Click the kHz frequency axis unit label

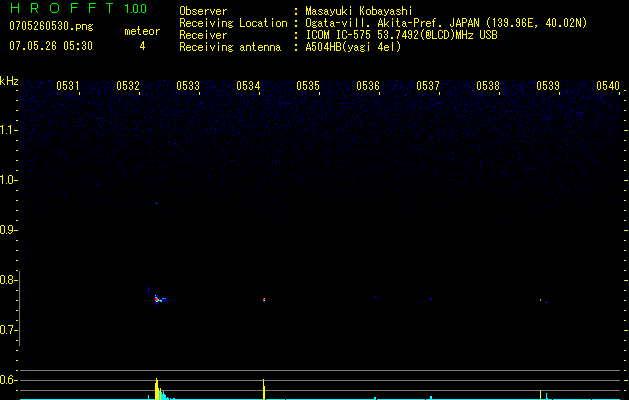coord(9,81)
